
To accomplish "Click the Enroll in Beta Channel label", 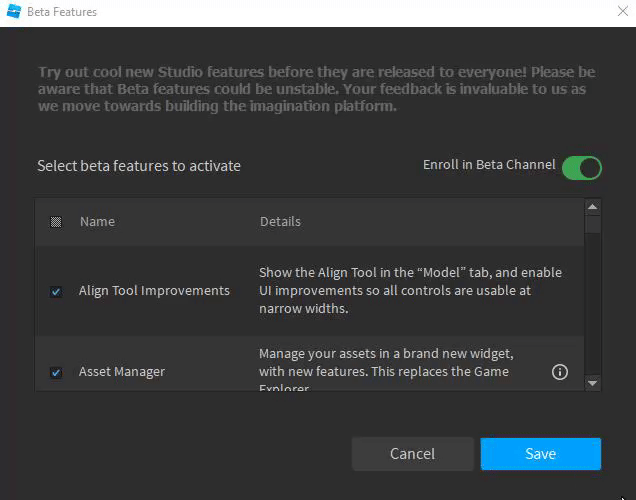I will pos(489,165).
